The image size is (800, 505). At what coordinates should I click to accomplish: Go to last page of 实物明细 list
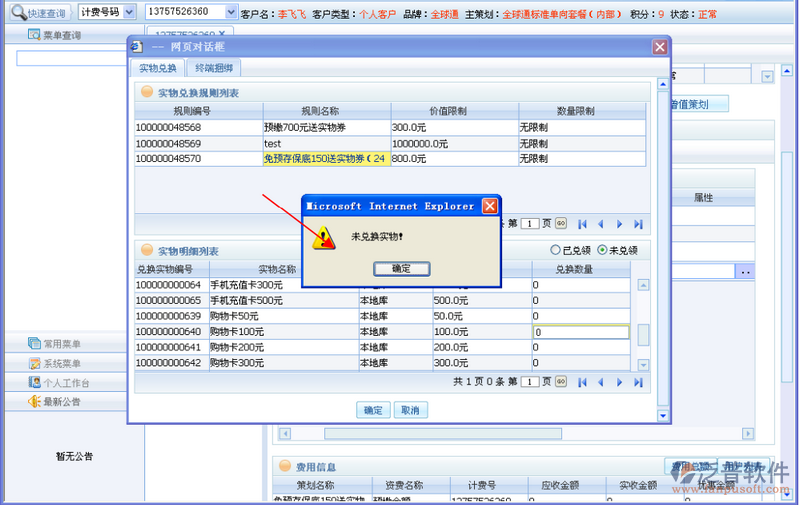tap(638, 382)
